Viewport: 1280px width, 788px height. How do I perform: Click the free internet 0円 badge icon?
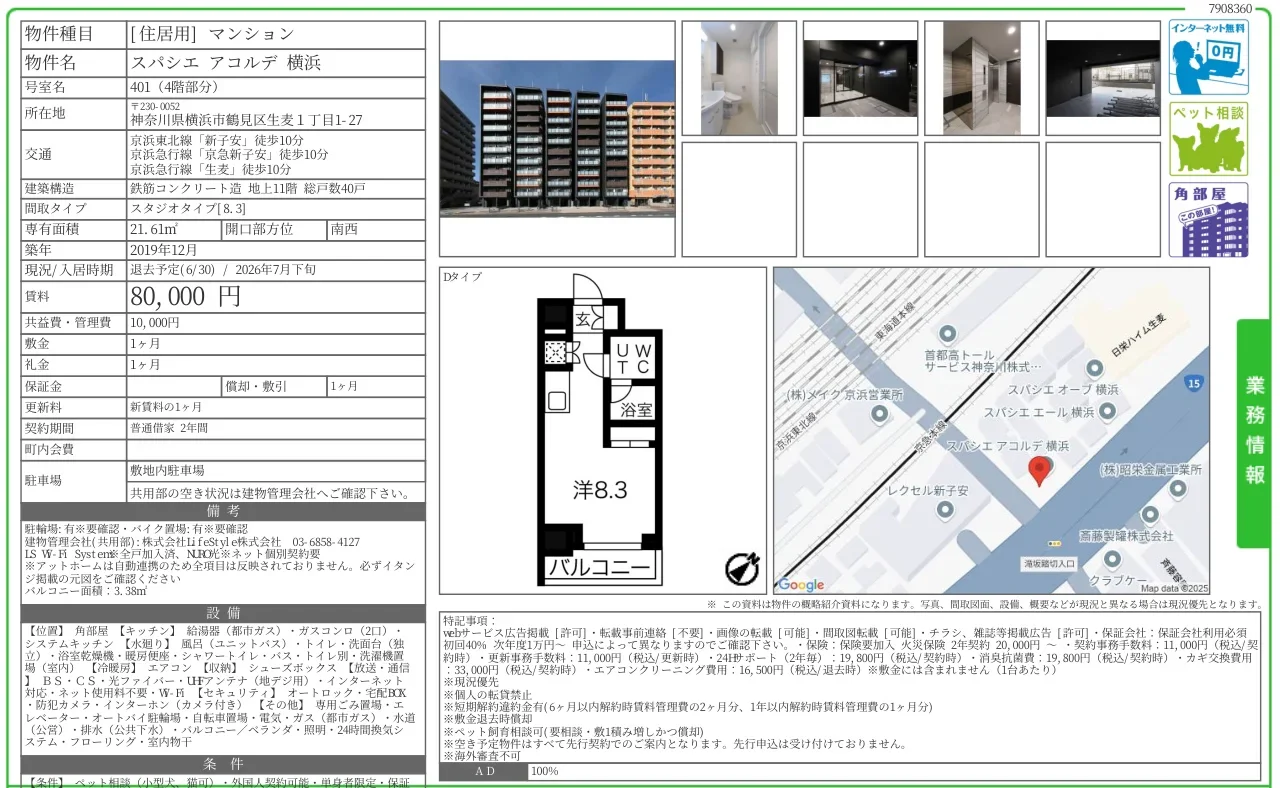click(x=1208, y=57)
